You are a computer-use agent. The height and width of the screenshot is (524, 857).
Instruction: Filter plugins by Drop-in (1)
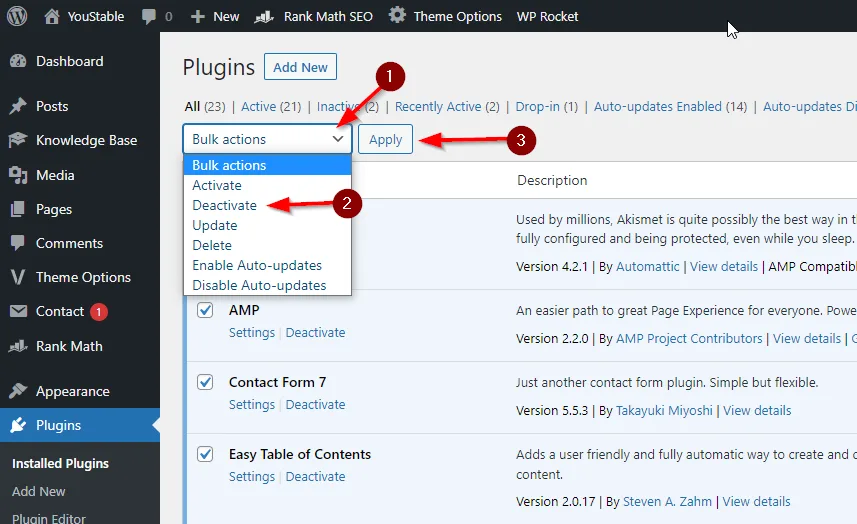pyautogui.click(x=547, y=107)
